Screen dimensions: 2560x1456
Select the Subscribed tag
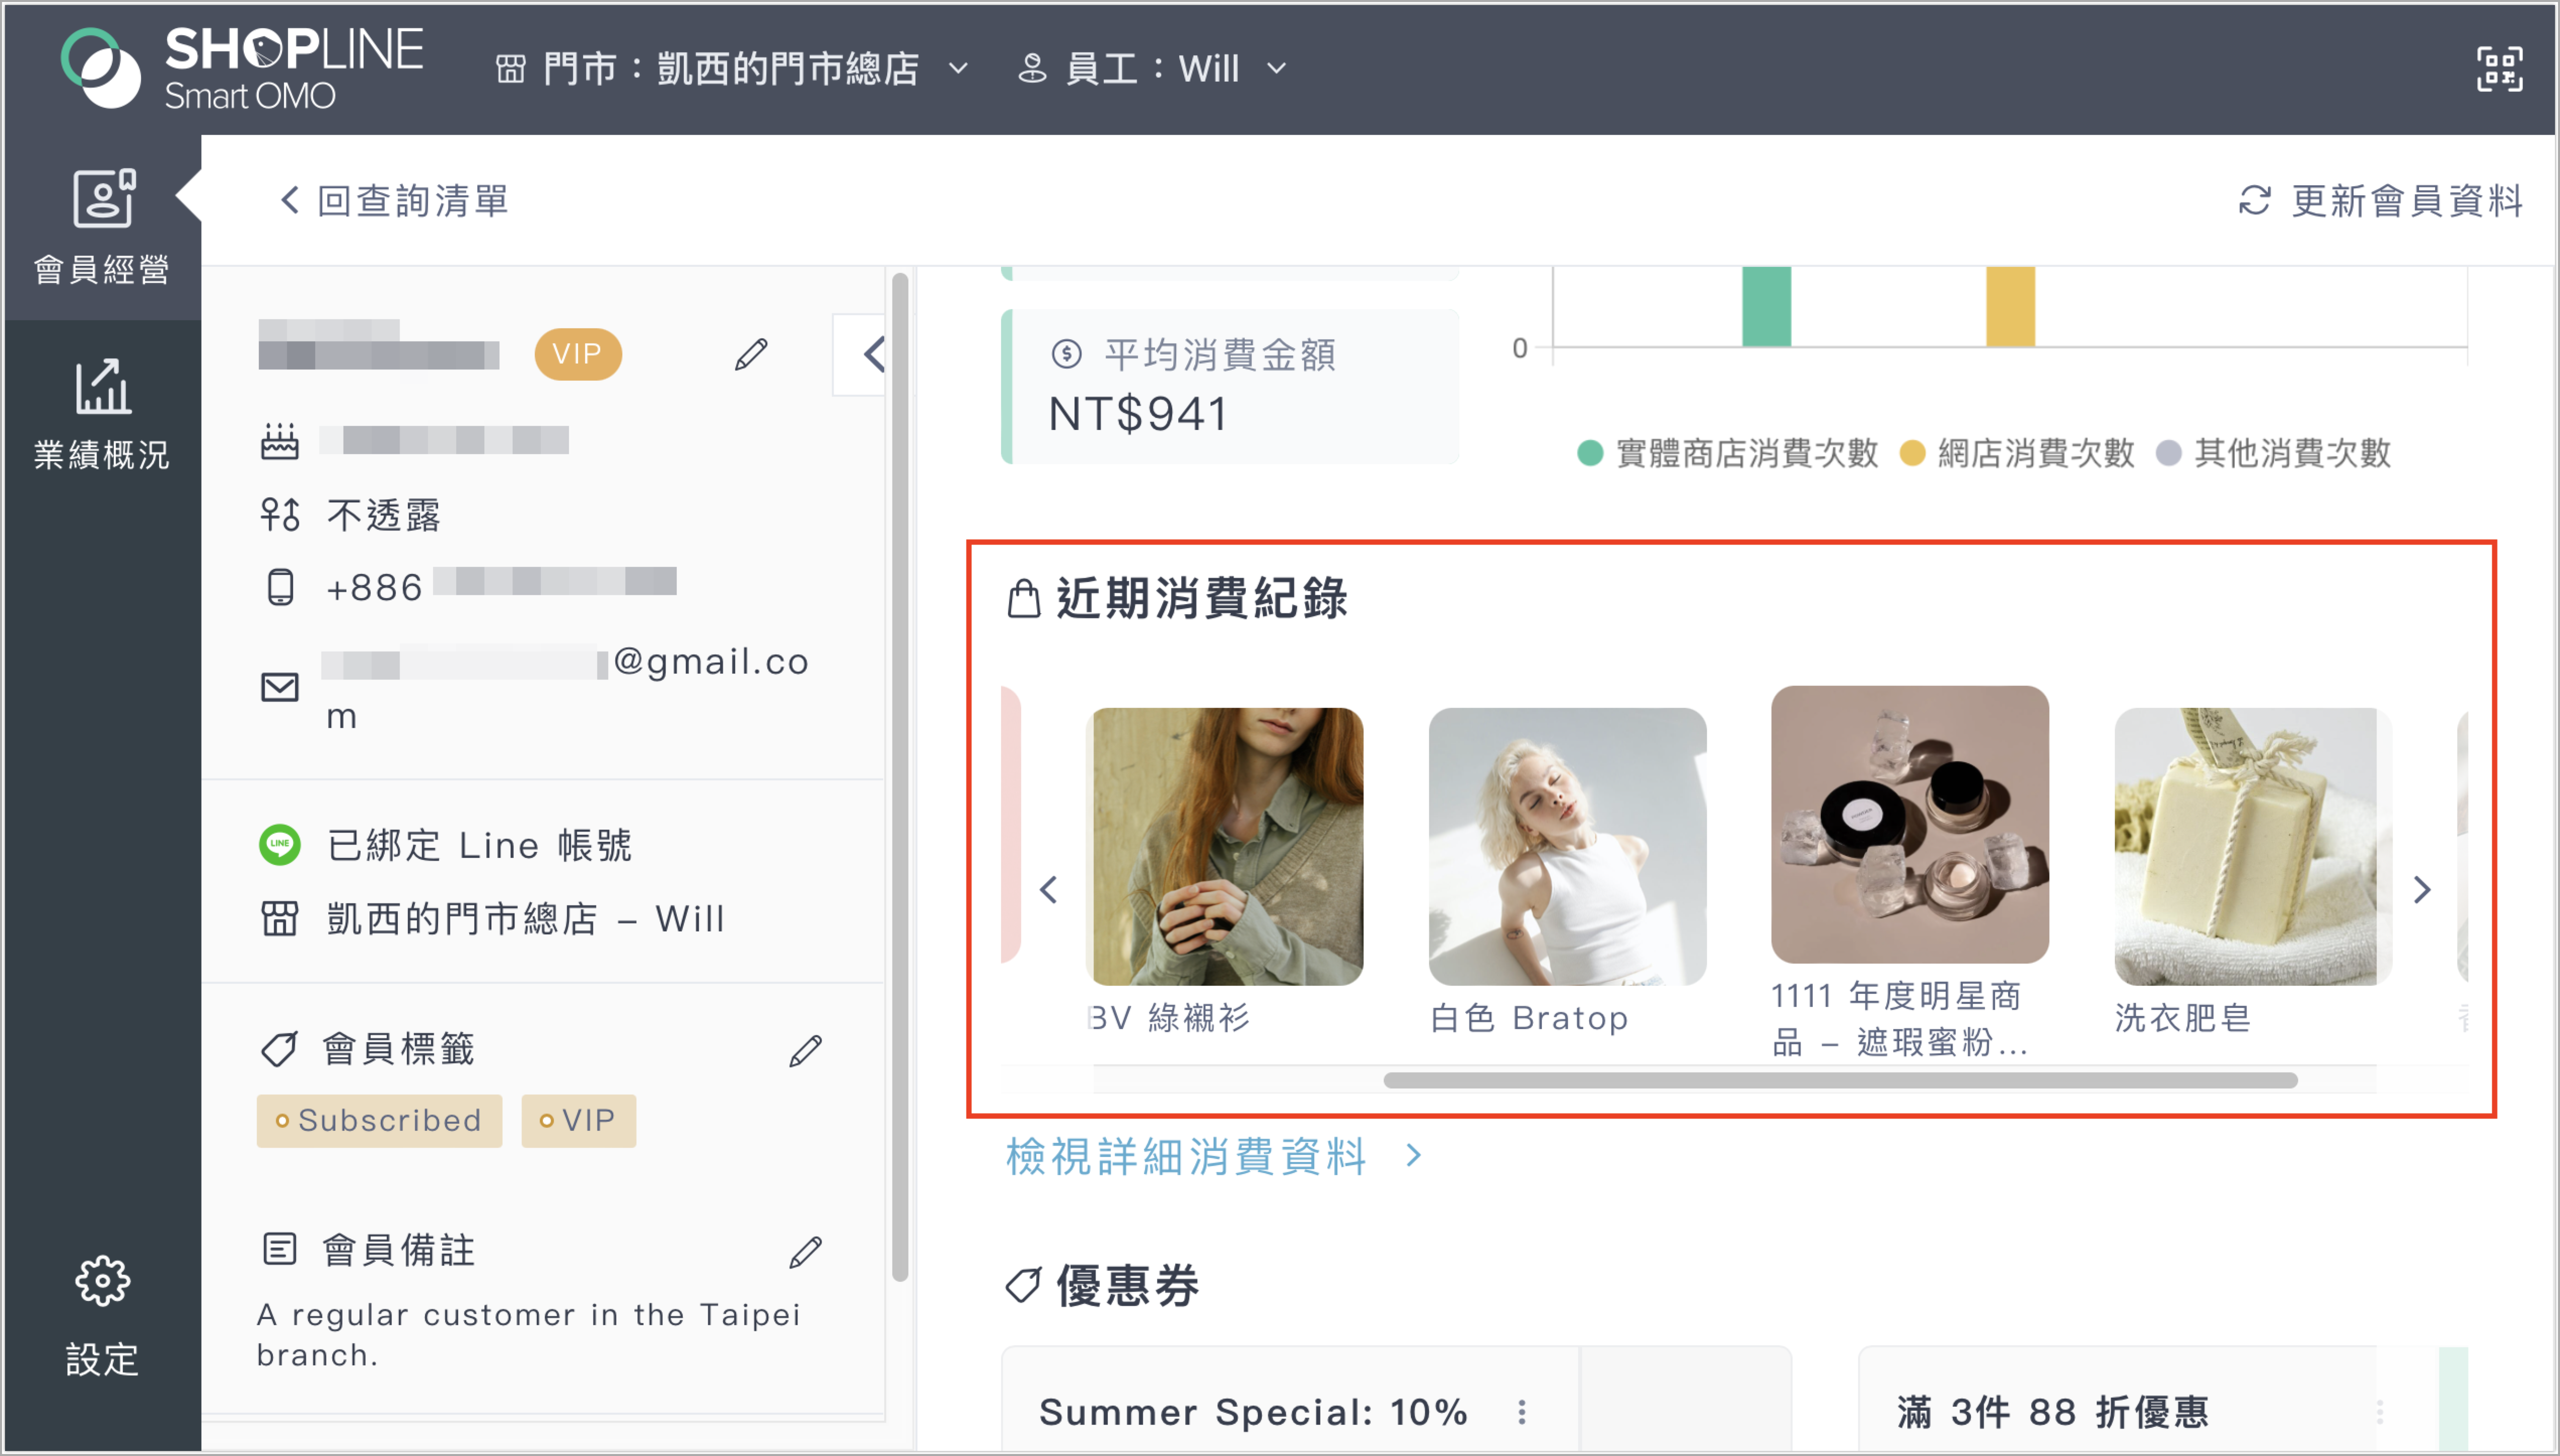tap(379, 1121)
